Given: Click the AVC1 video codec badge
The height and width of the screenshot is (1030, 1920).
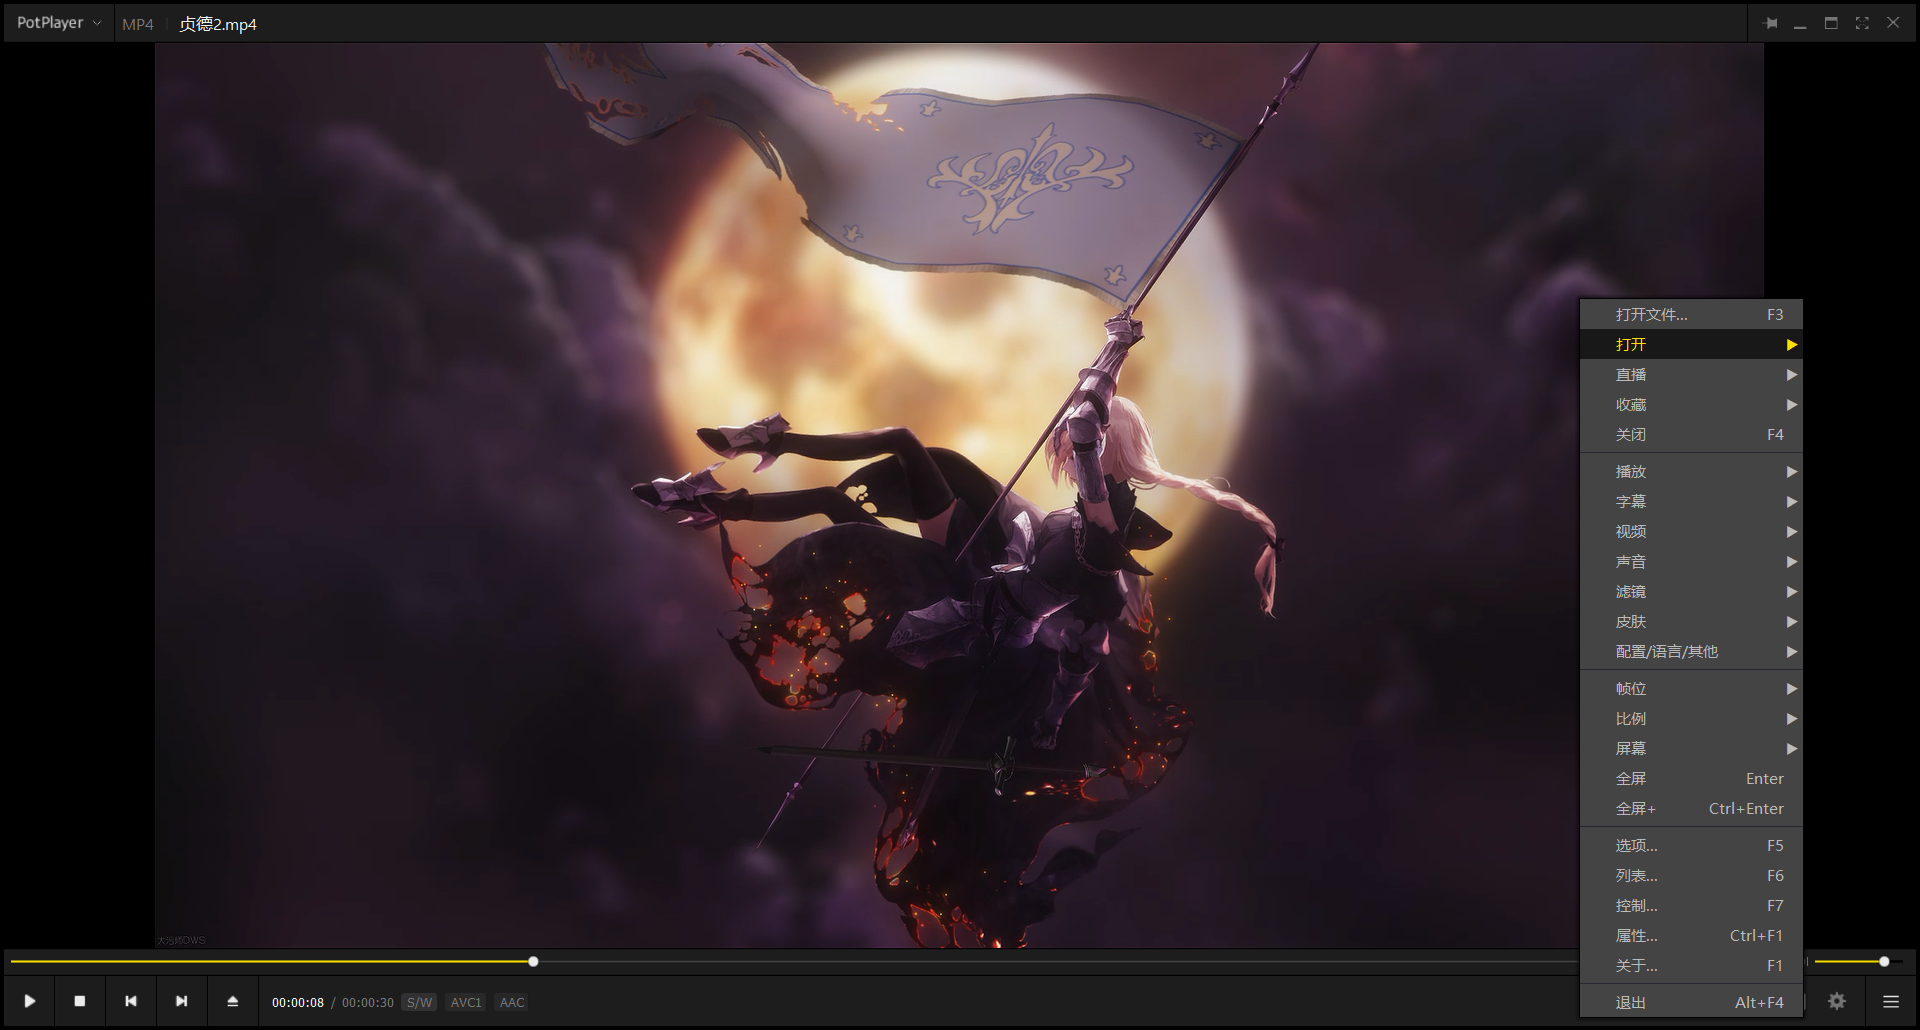Looking at the screenshot, I should click(466, 1002).
